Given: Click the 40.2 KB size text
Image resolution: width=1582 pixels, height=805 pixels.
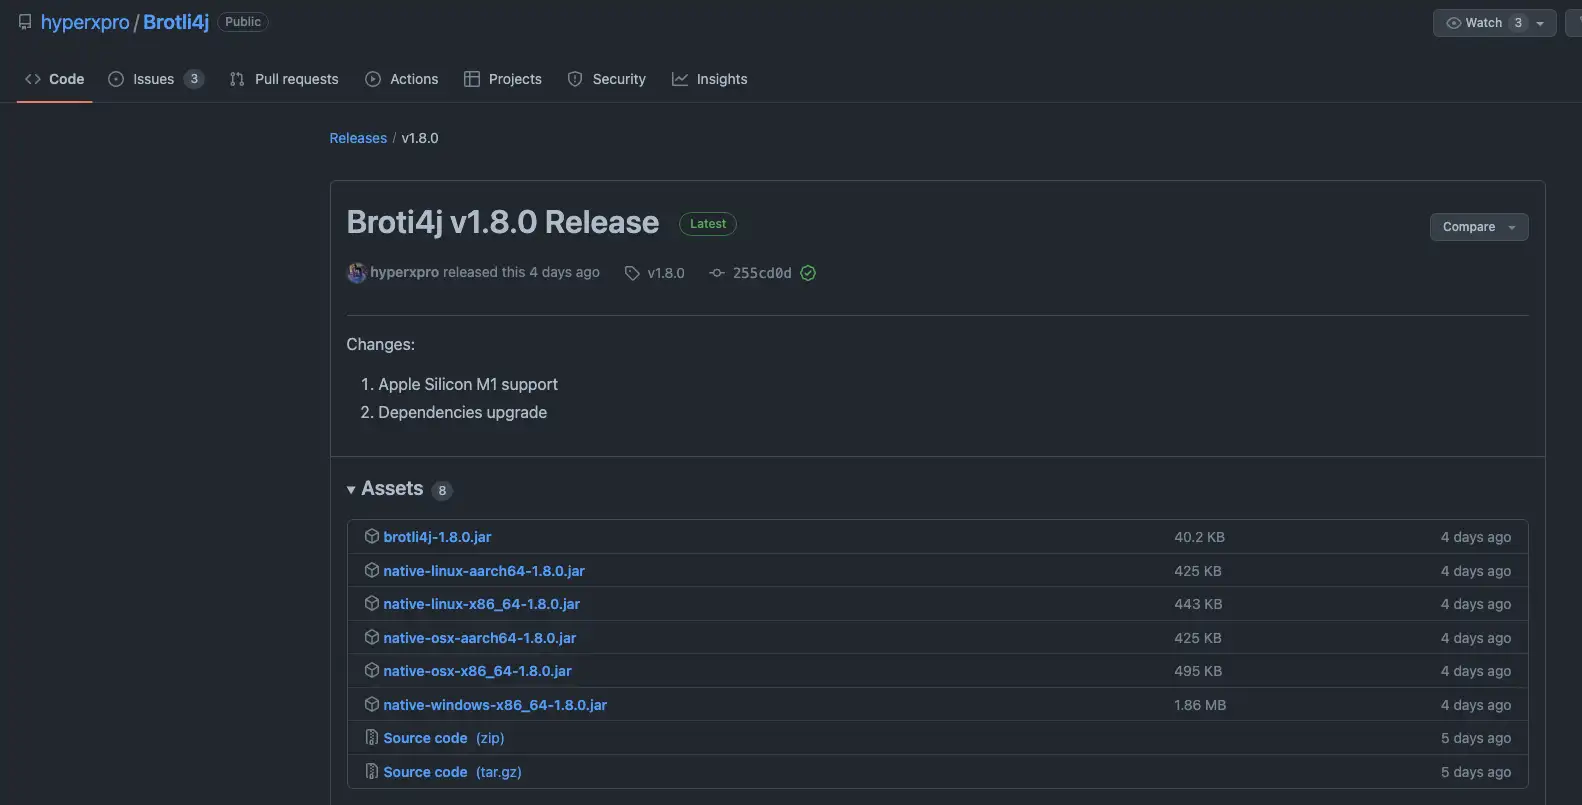Looking at the screenshot, I should [x=1199, y=537].
